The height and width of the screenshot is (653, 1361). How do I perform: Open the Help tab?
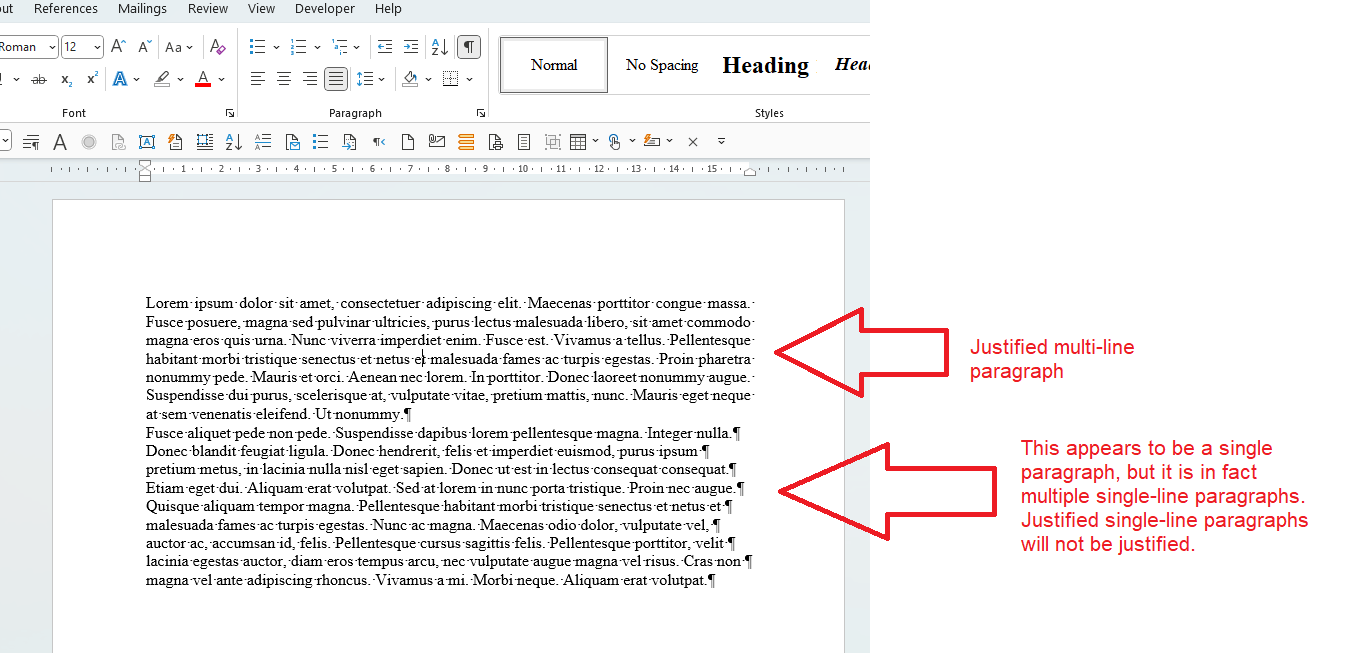[388, 9]
